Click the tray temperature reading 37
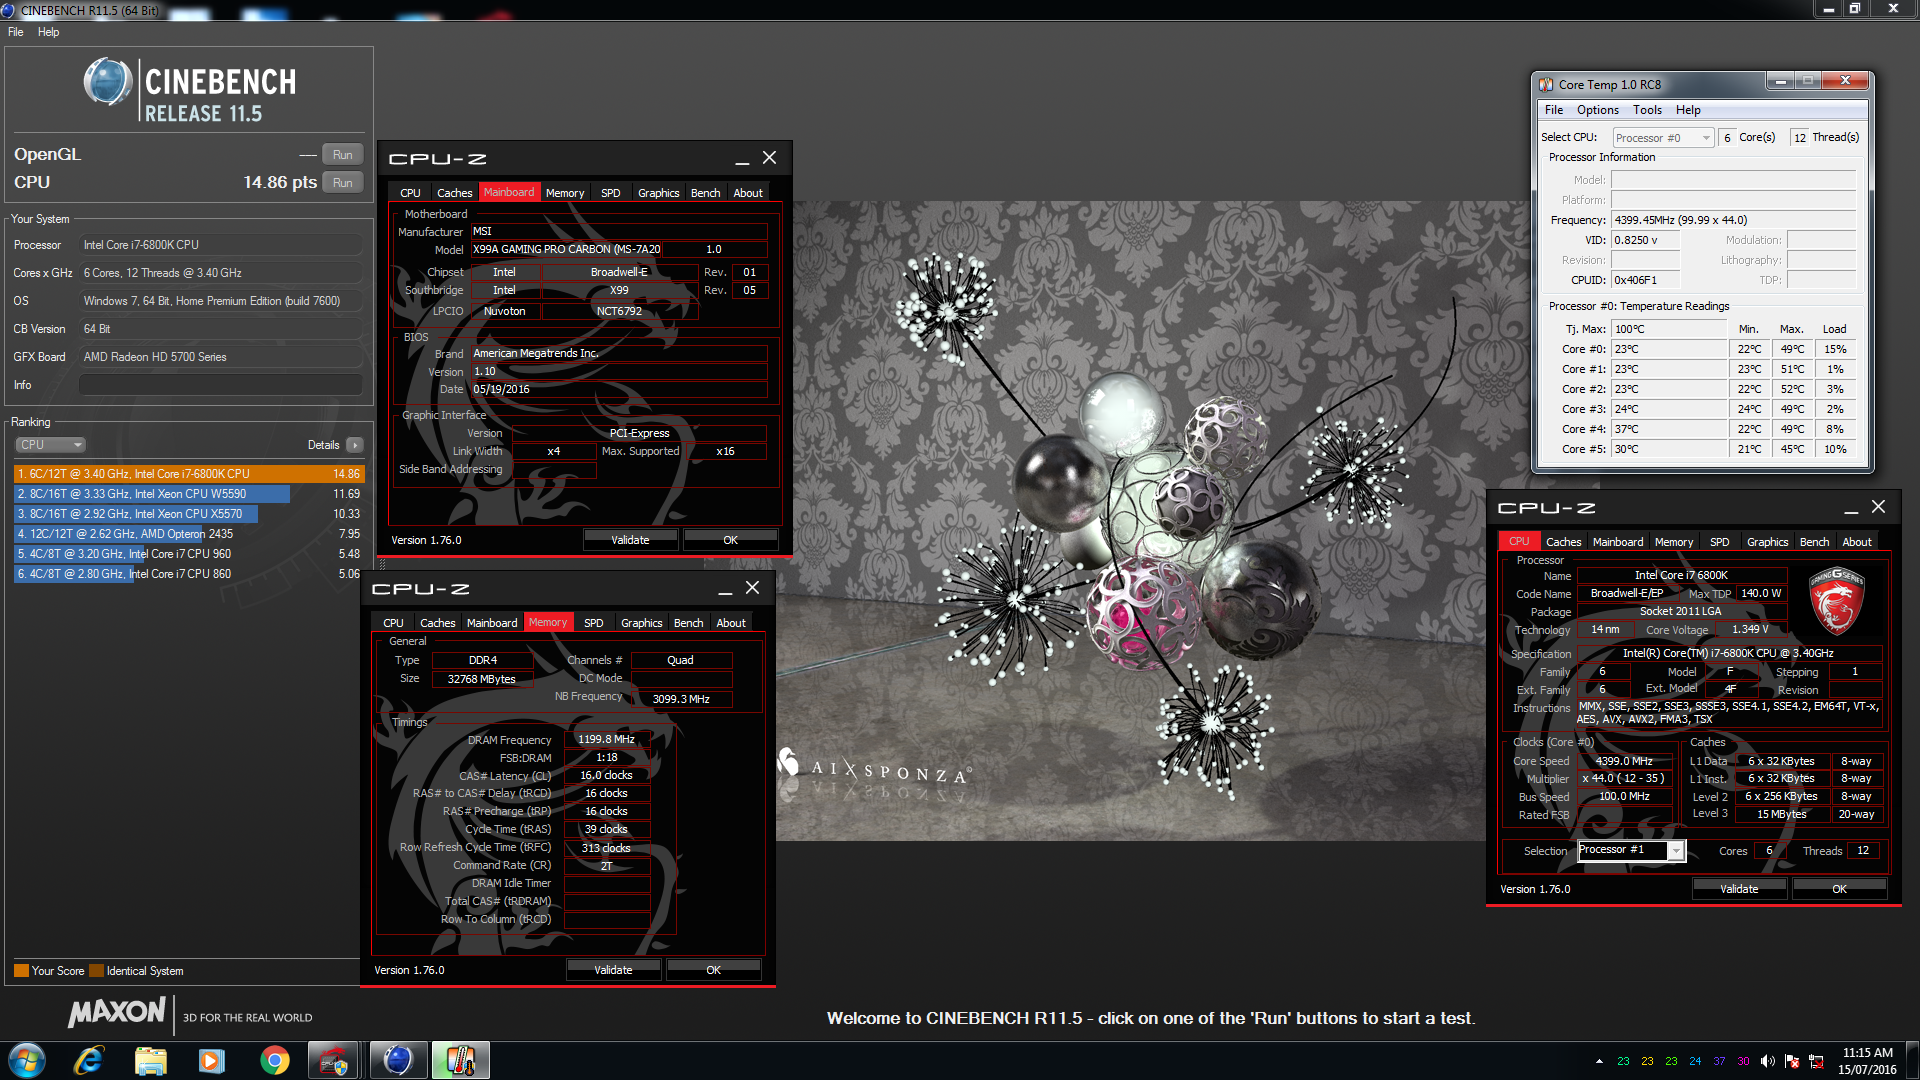 [x=1719, y=1061]
